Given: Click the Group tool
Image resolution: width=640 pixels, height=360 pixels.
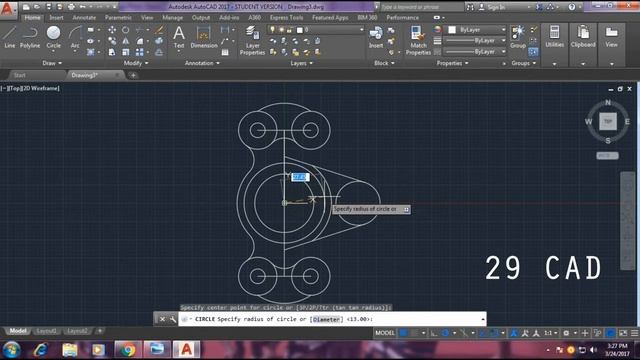Looking at the screenshot, I should tap(518, 37).
